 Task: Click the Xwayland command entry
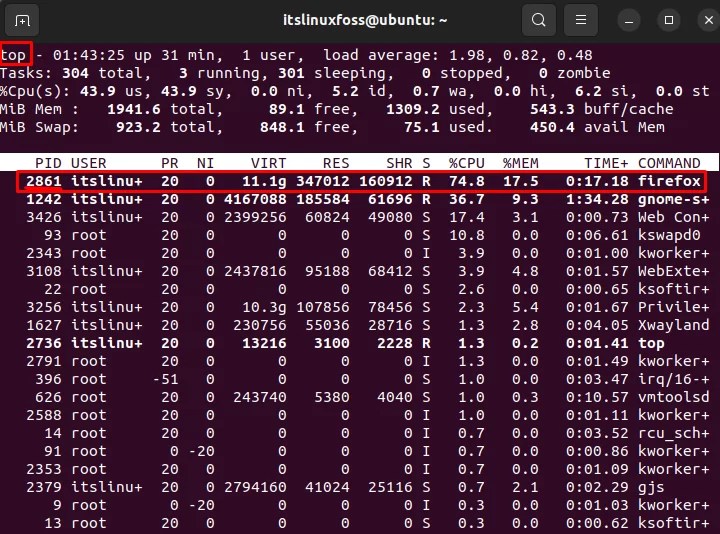(x=673, y=326)
